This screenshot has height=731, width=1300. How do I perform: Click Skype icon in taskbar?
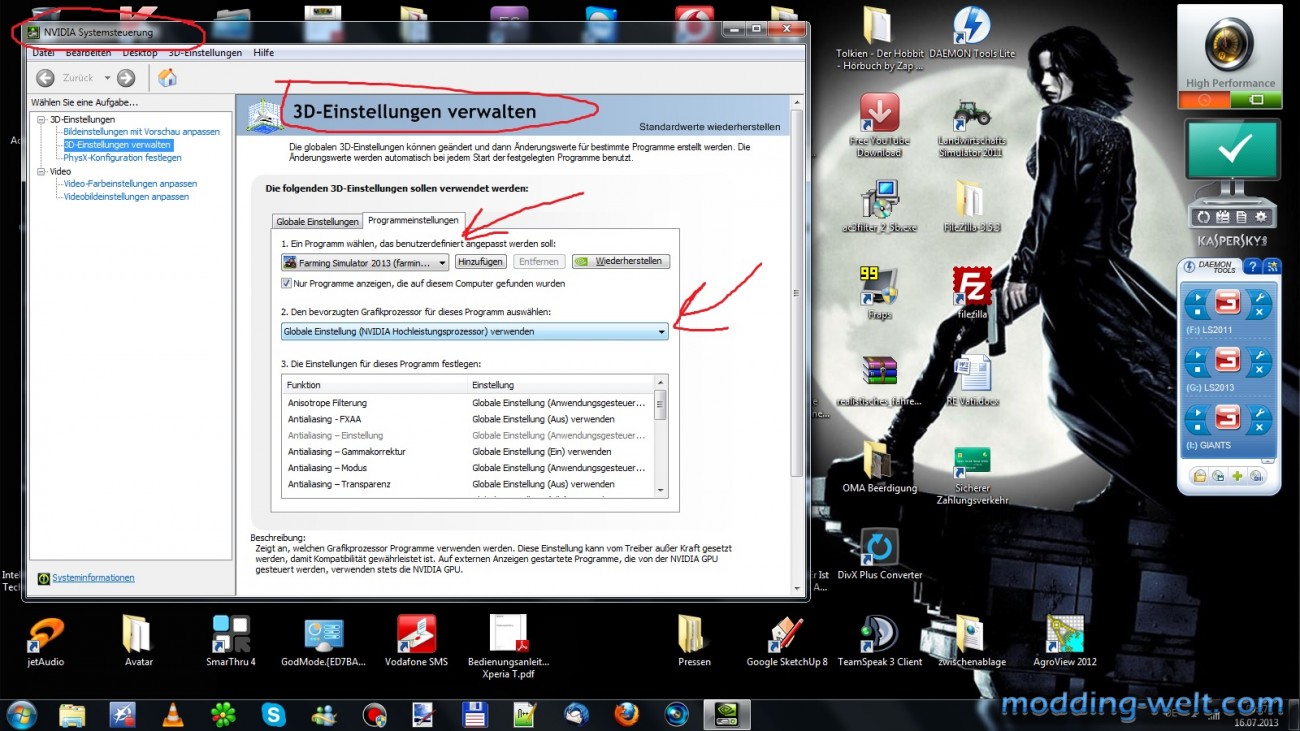pyautogui.click(x=273, y=715)
